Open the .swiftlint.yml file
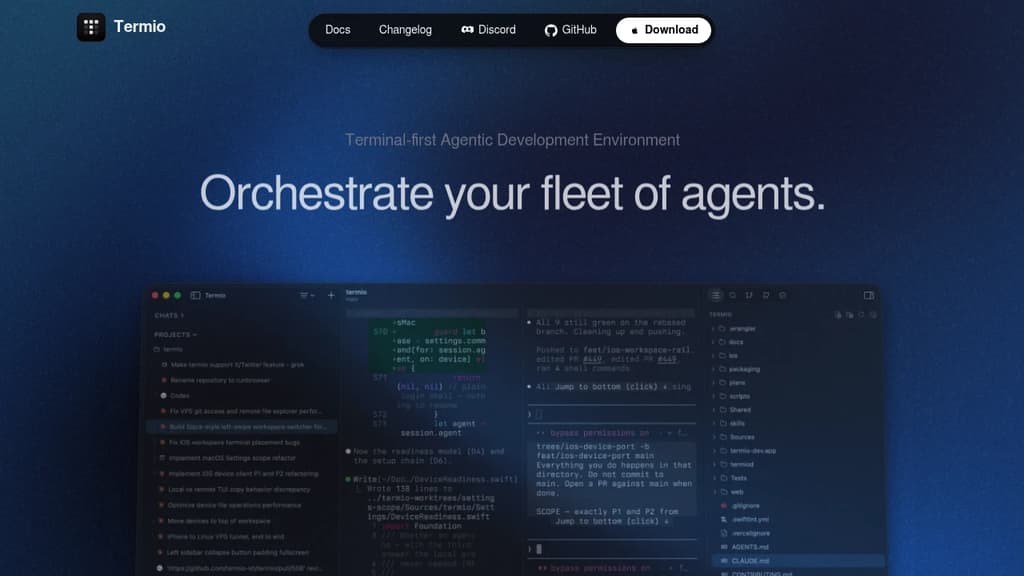 pos(744,520)
